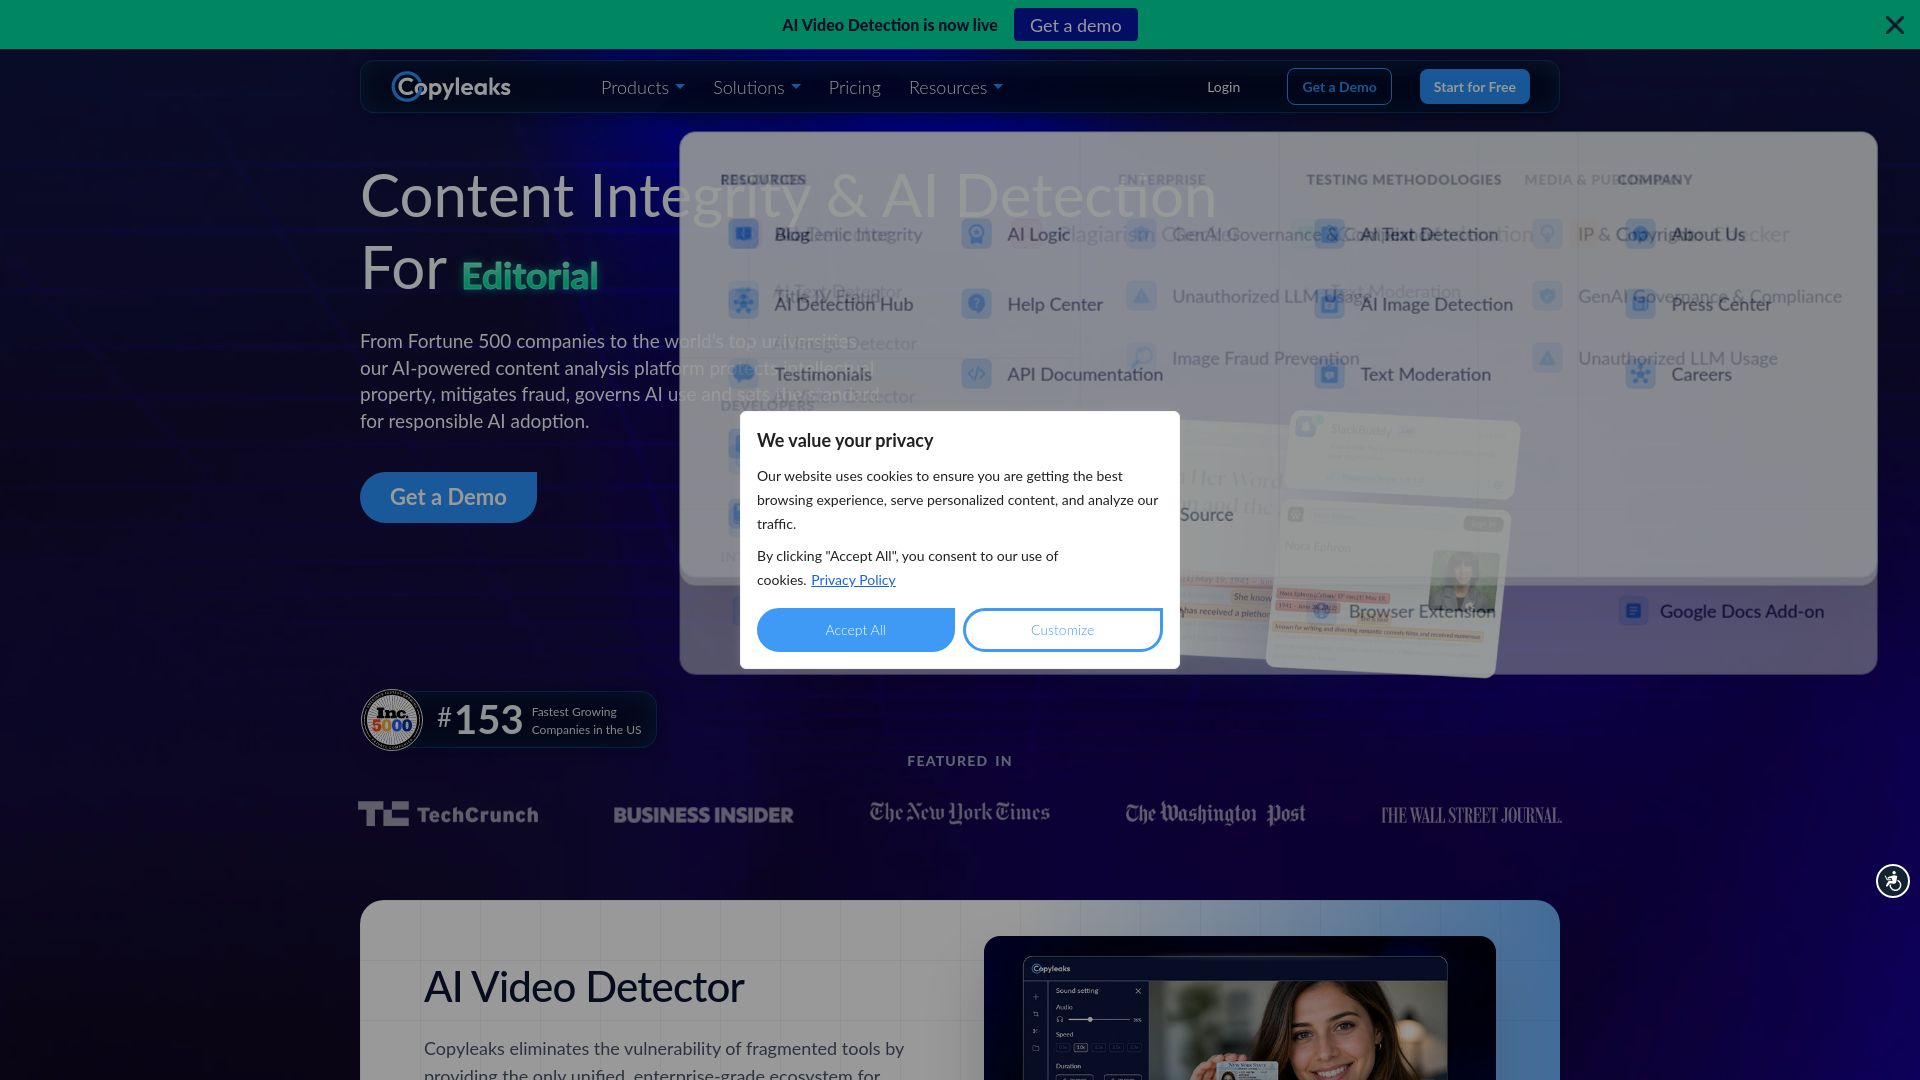Click the Login link
1920x1080 pixels.
coord(1223,87)
